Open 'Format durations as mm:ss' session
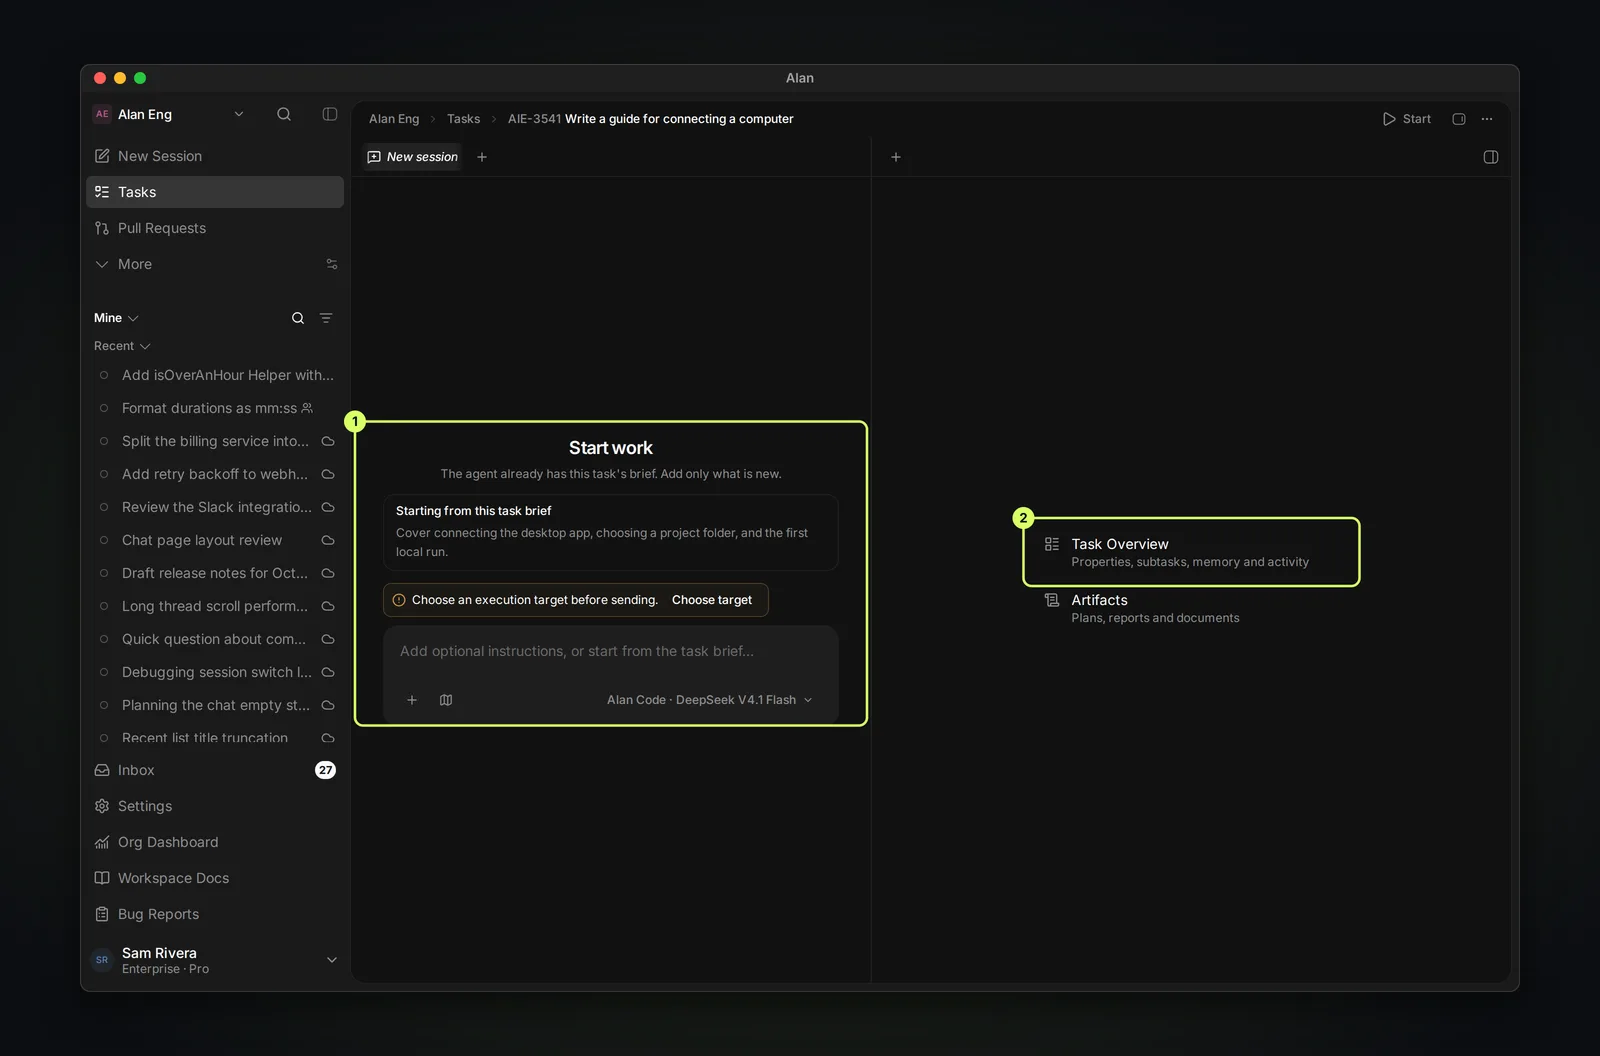 tap(215, 408)
